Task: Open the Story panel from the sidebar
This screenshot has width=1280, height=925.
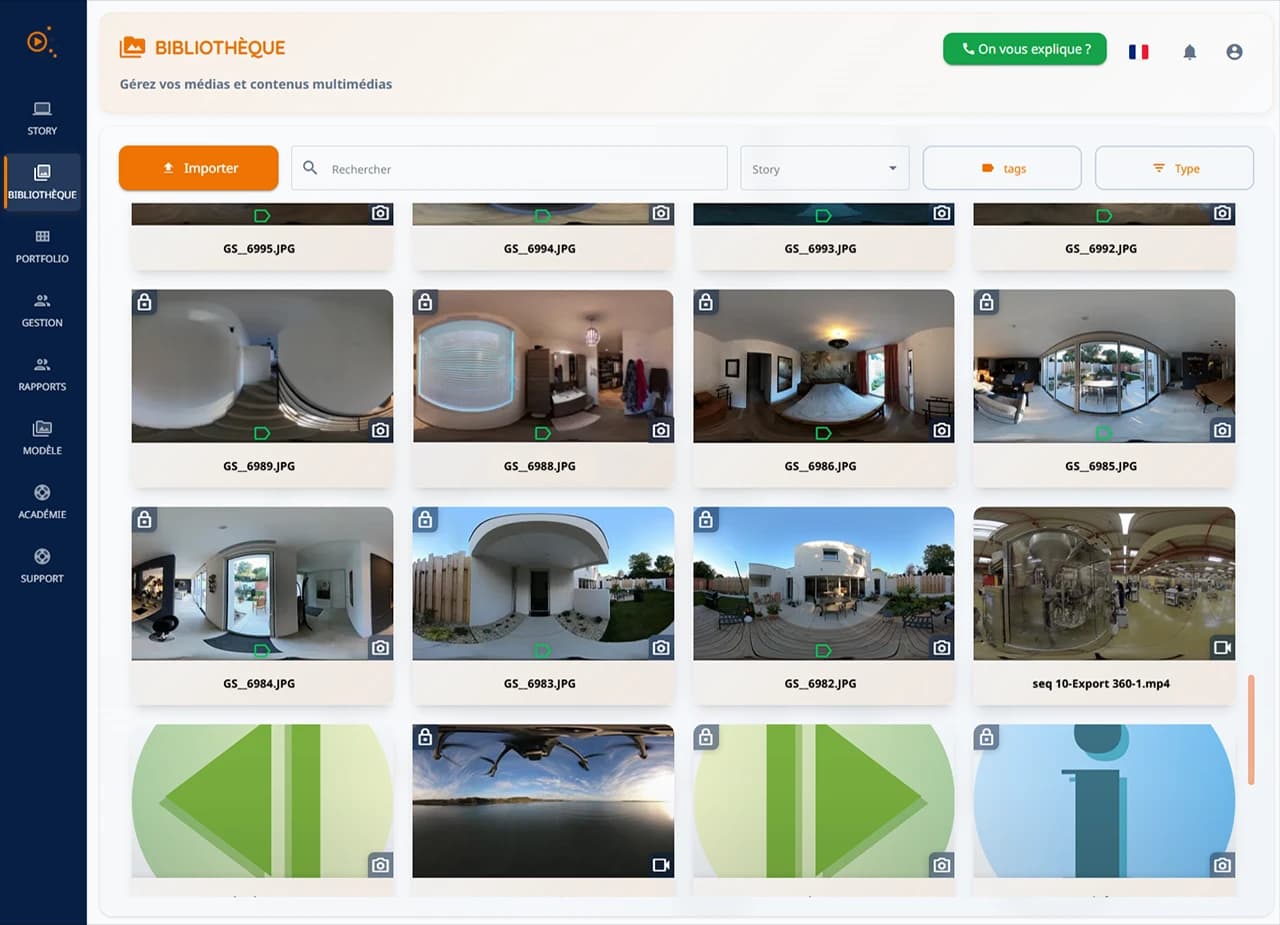Action: 41,117
